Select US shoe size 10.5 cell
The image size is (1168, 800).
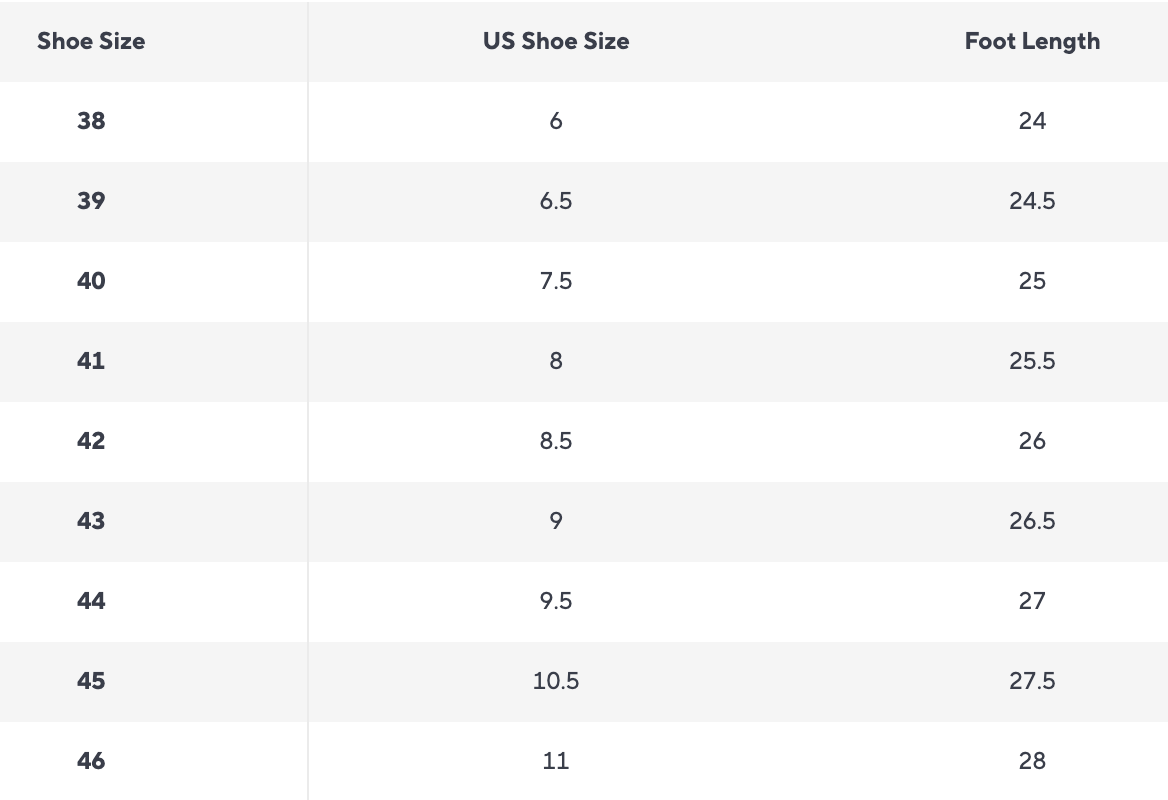[x=556, y=681]
